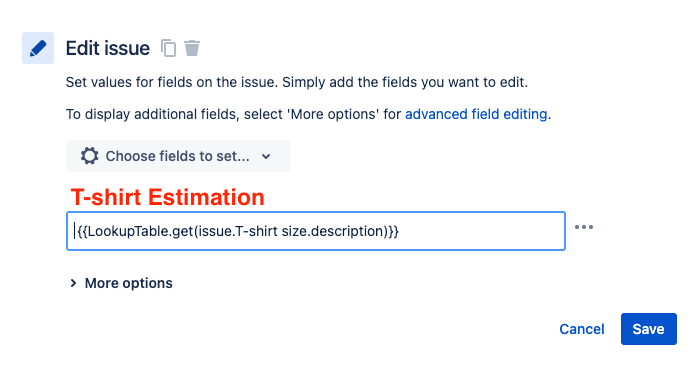Screen dimensions: 690x366
Task: Delete the action with the trash icon
Action: (x=192, y=48)
